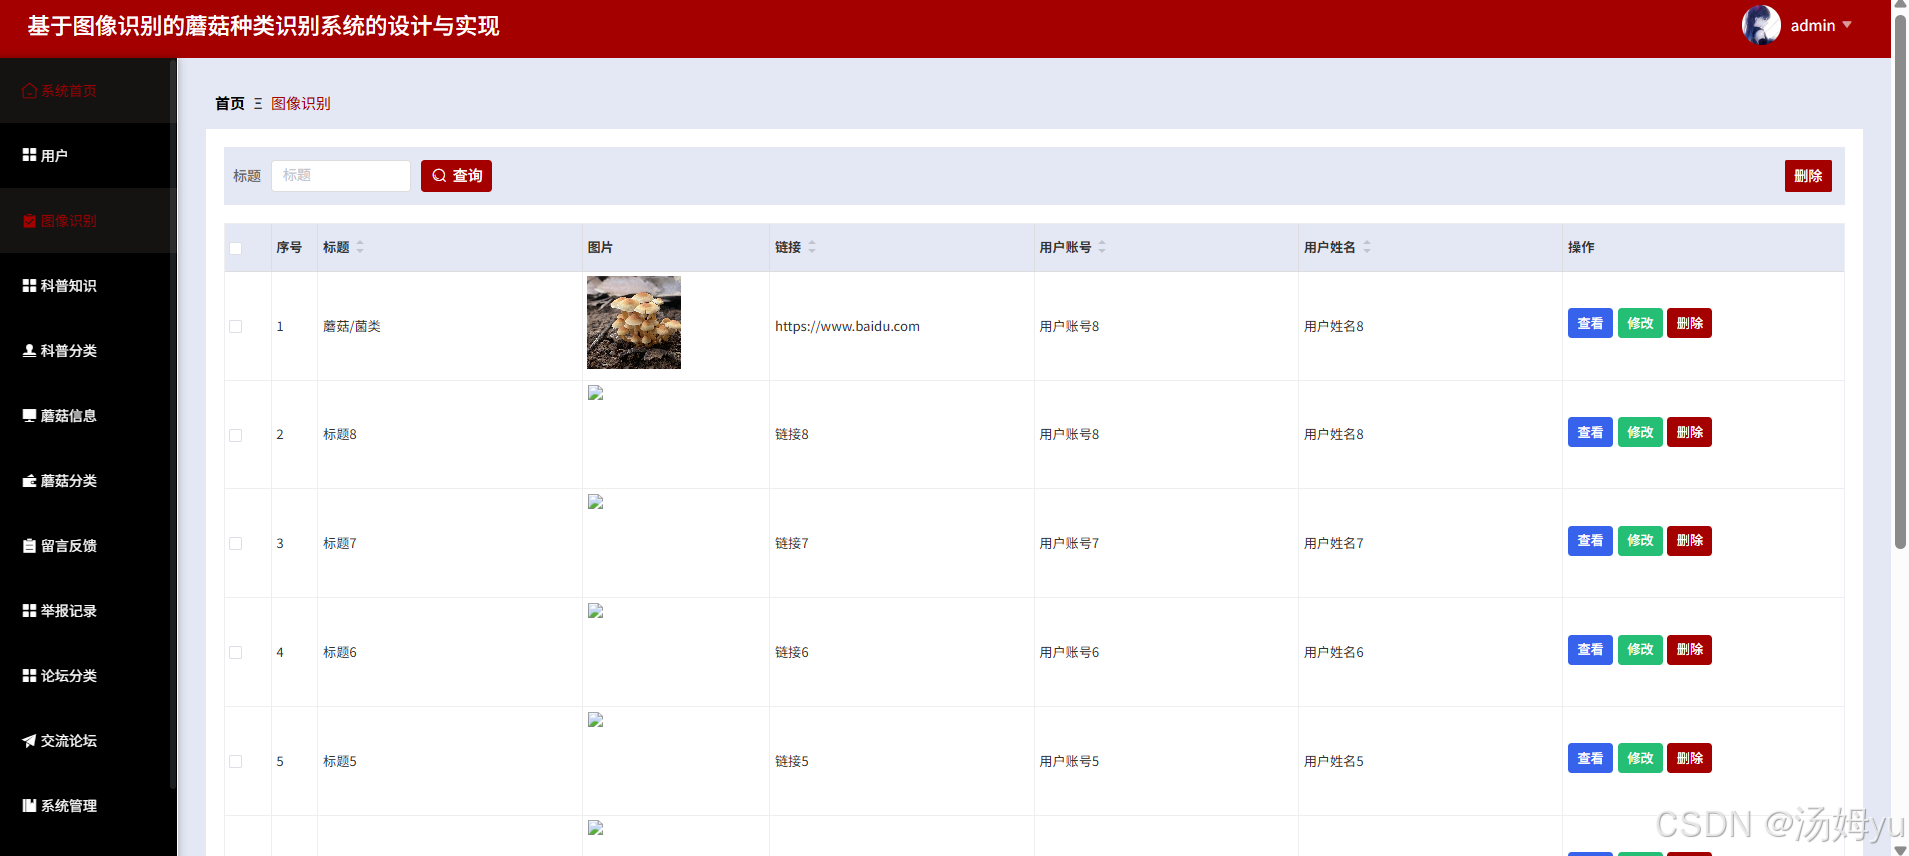Click the home icon beside 系统首页
The width and height of the screenshot is (1909, 856).
coord(29,91)
